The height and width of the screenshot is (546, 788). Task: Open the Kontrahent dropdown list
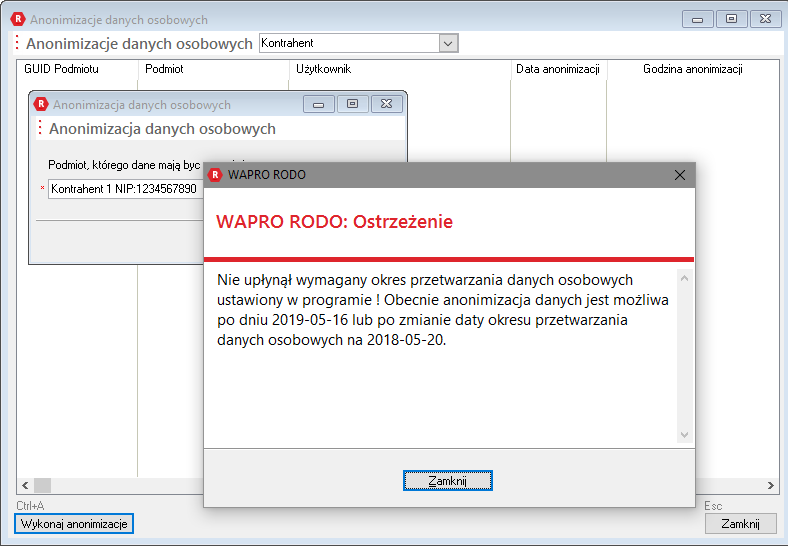[x=448, y=43]
